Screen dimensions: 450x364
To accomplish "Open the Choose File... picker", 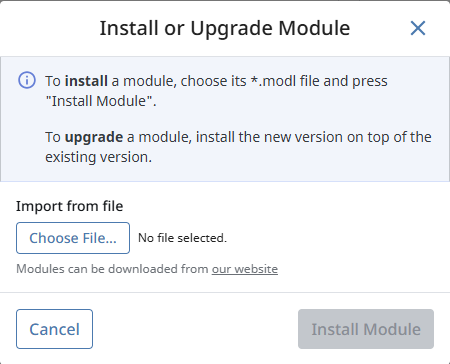I will point(73,238).
